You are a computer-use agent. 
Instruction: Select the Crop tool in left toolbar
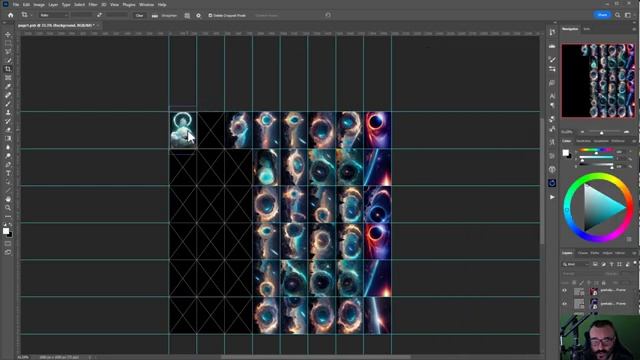tap(8, 69)
